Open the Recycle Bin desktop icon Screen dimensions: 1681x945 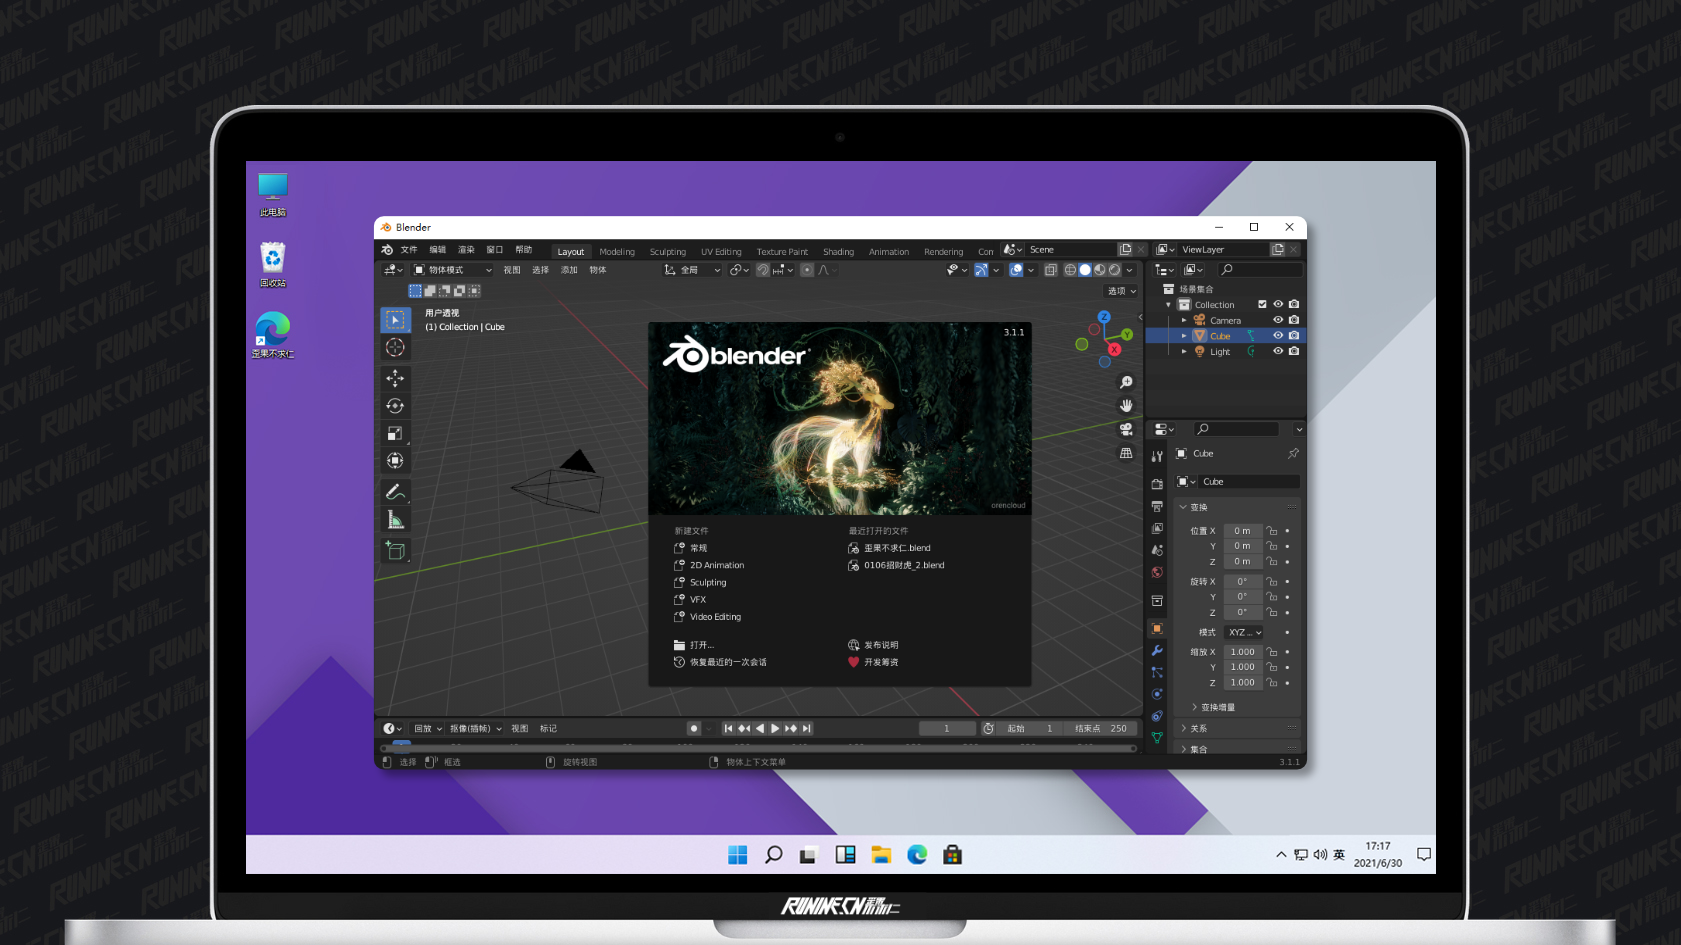click(272, 264)
